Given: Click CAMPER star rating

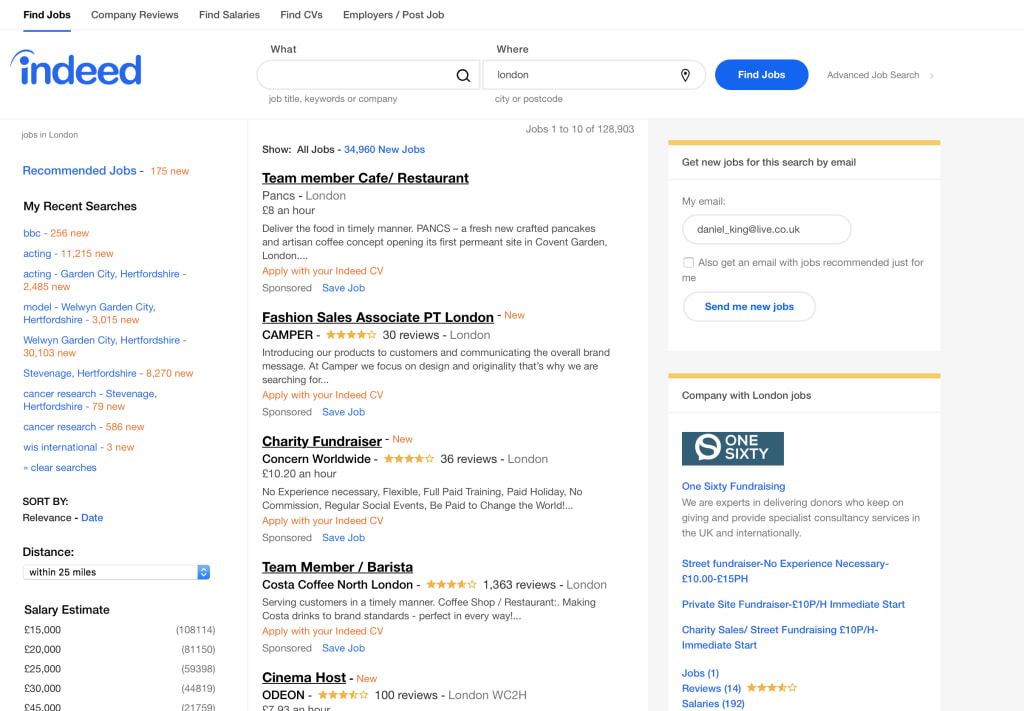Looking at the screenshot, I should pyautogui.click(x=351, y=335).
